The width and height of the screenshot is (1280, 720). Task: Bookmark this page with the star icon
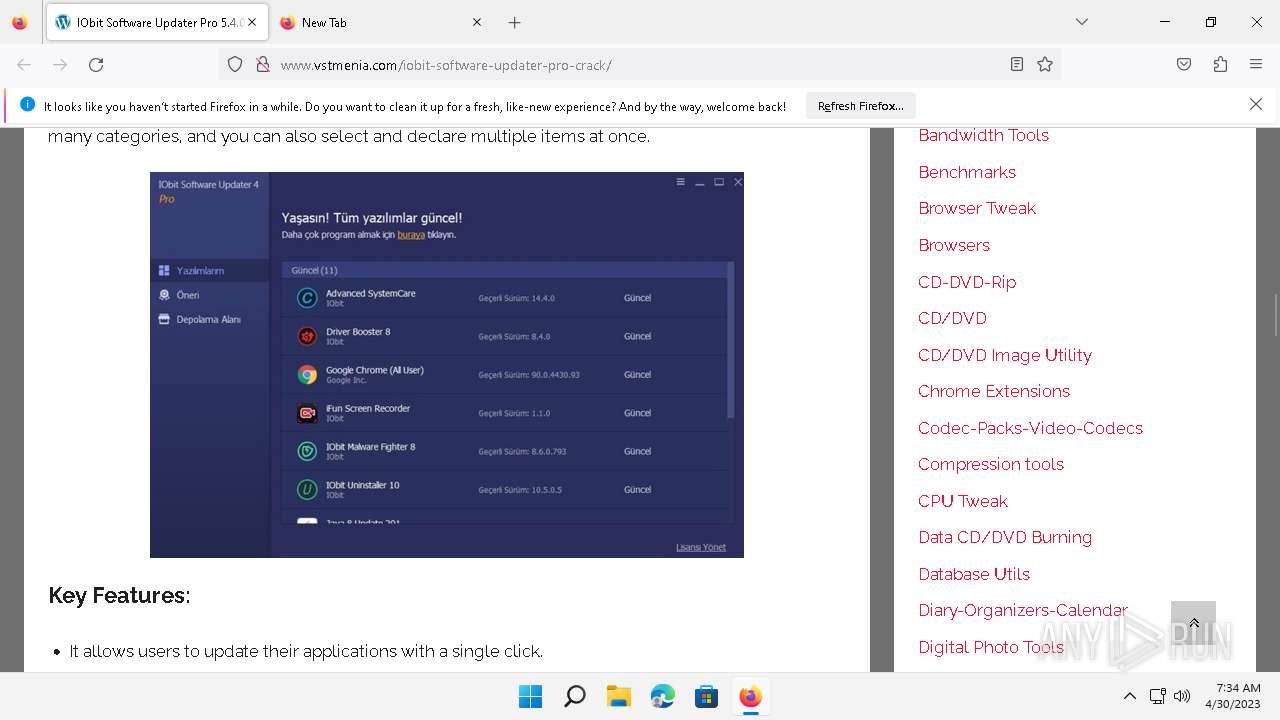1045,65
